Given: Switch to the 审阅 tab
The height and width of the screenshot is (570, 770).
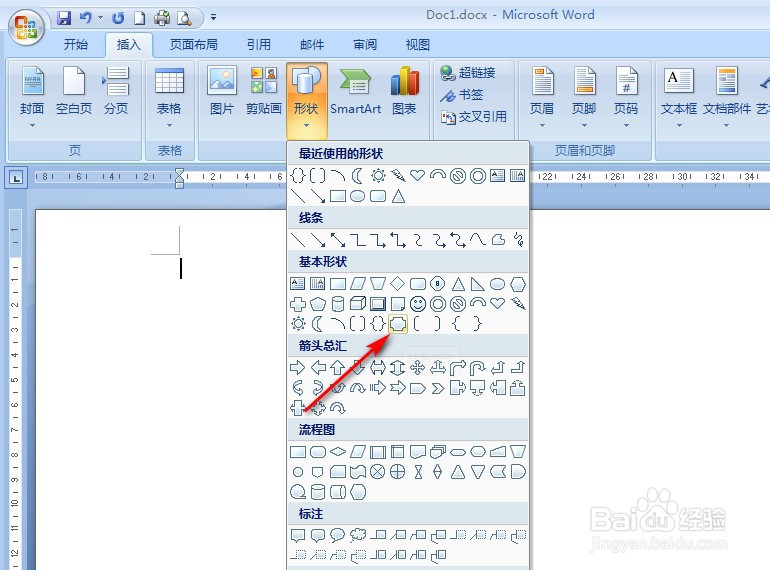Looking at the screenshot, I should coord(365,45).
